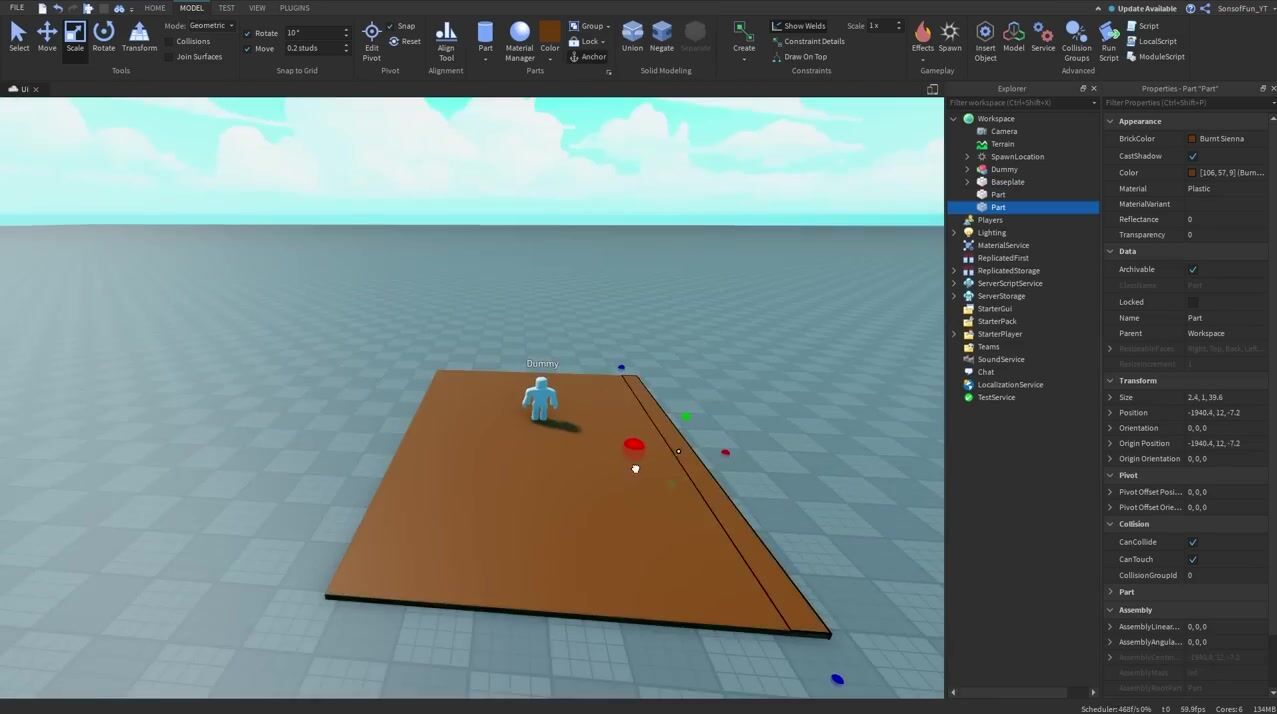Screen dimensions: 1277x714
Task: Open the Align Tool
Action: pyautogui.click(x=446, y=41)
